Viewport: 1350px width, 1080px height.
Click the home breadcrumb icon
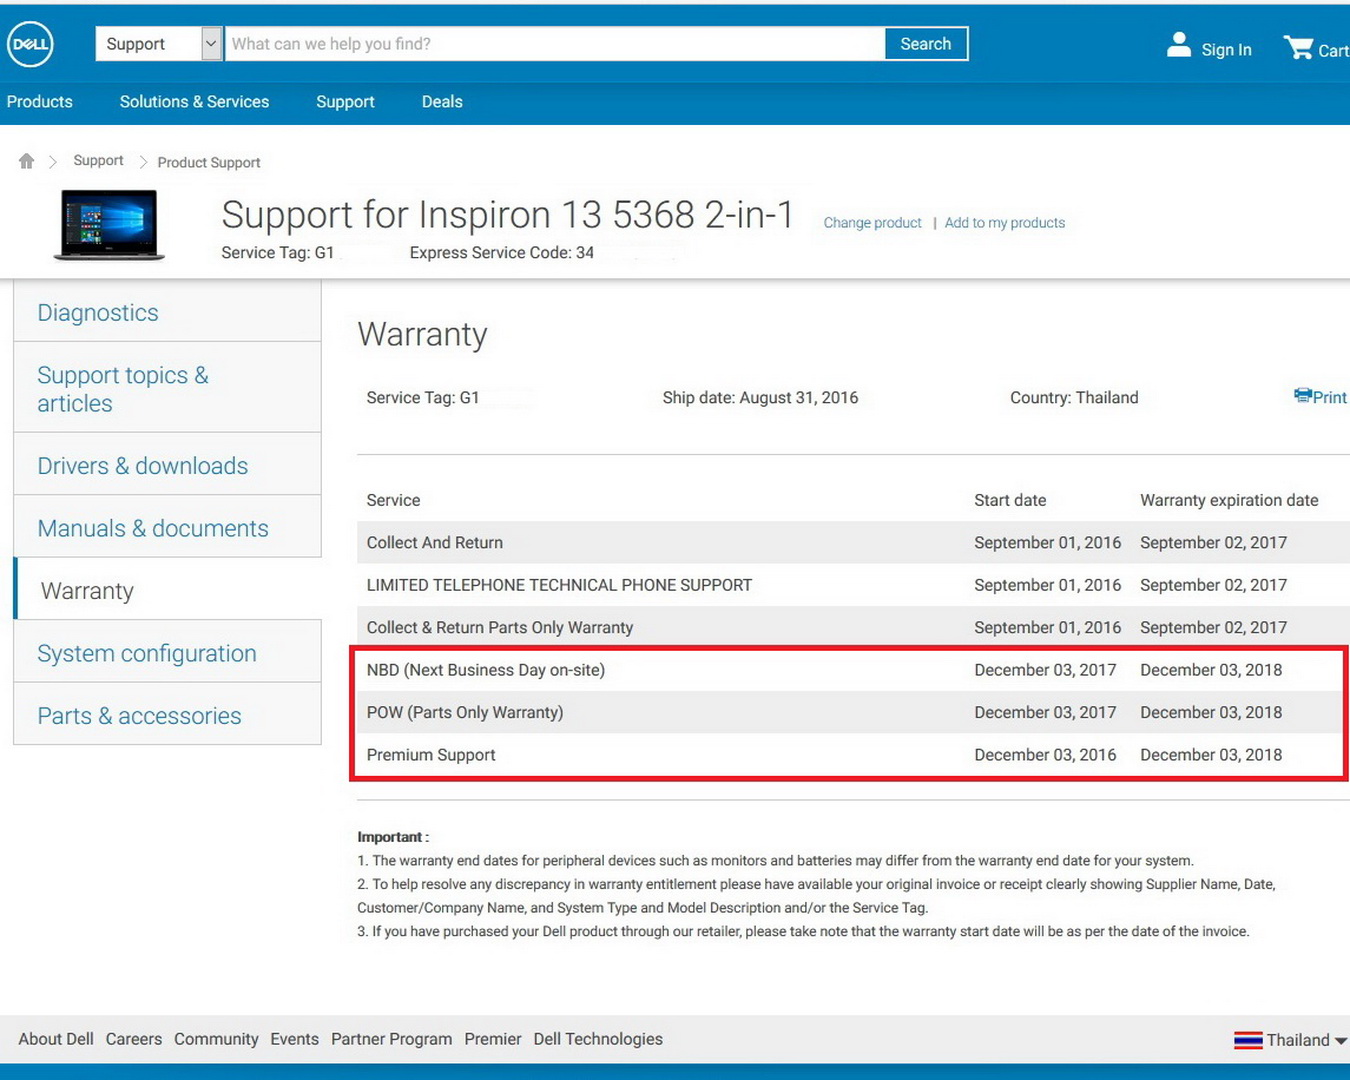coord(26,161)
